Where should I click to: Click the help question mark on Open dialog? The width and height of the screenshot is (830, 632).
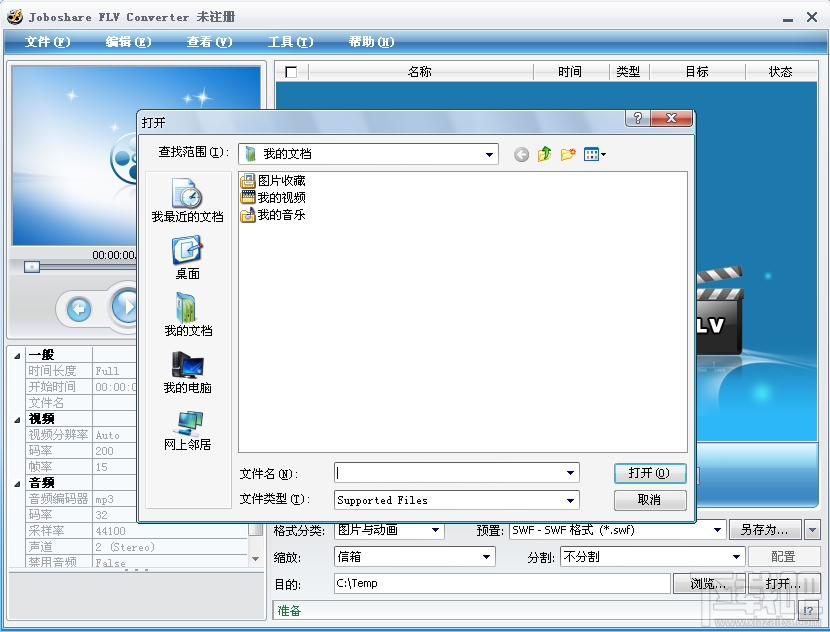click(x=638, y=118)
